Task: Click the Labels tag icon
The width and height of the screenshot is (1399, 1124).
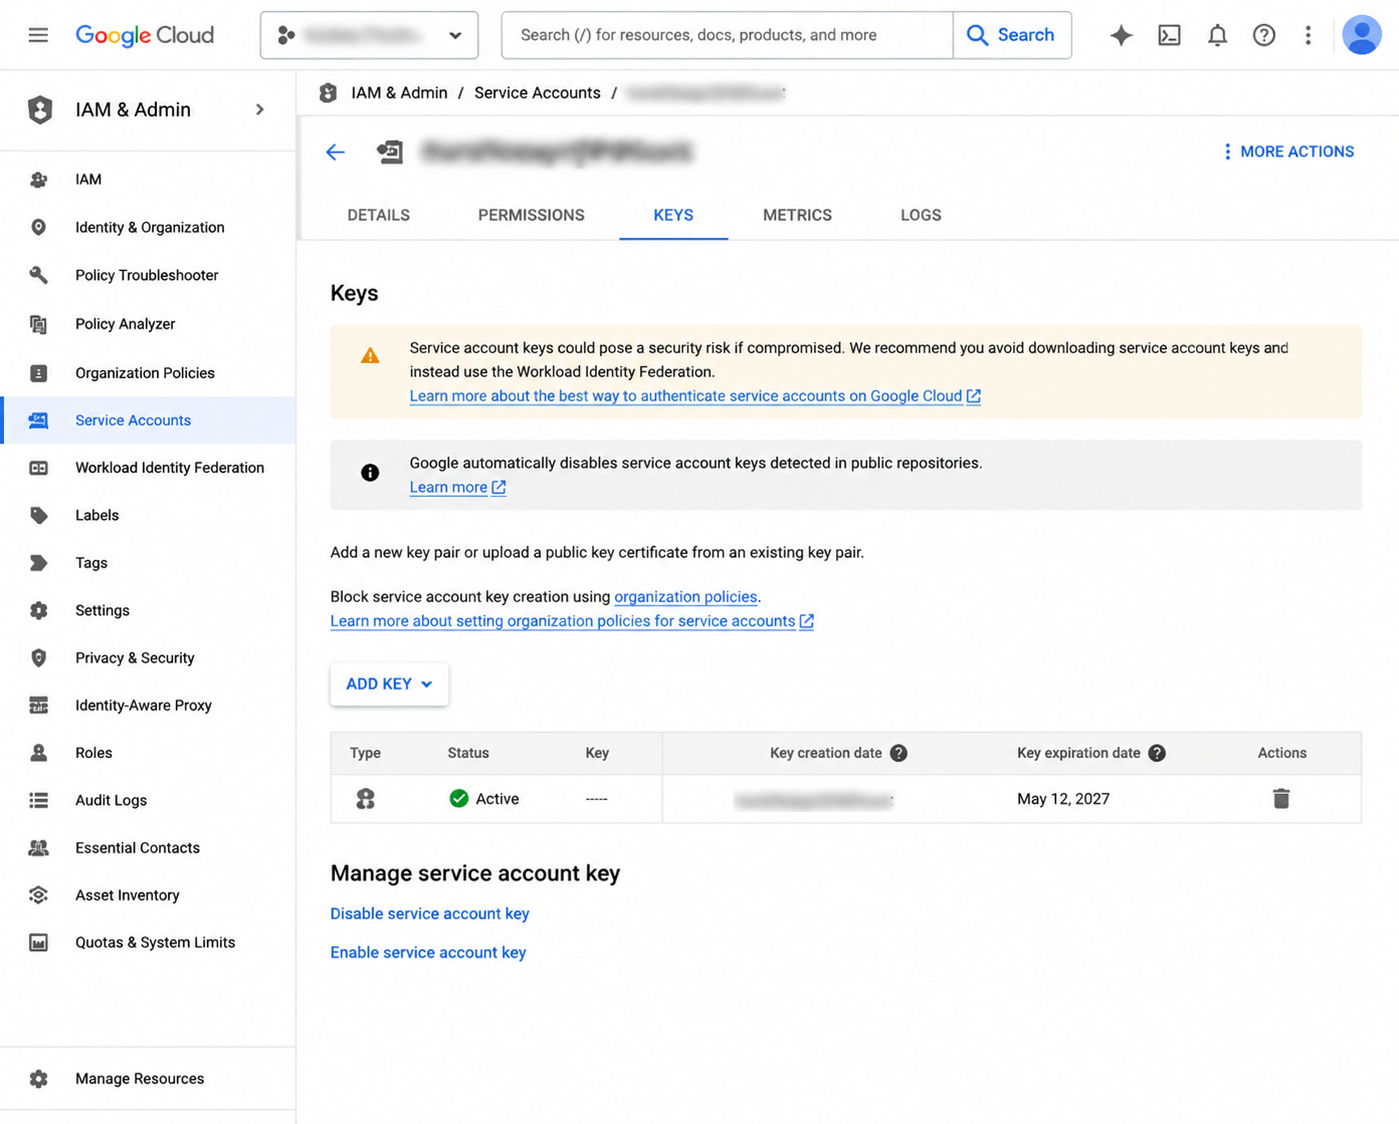Action: [39, 515]
